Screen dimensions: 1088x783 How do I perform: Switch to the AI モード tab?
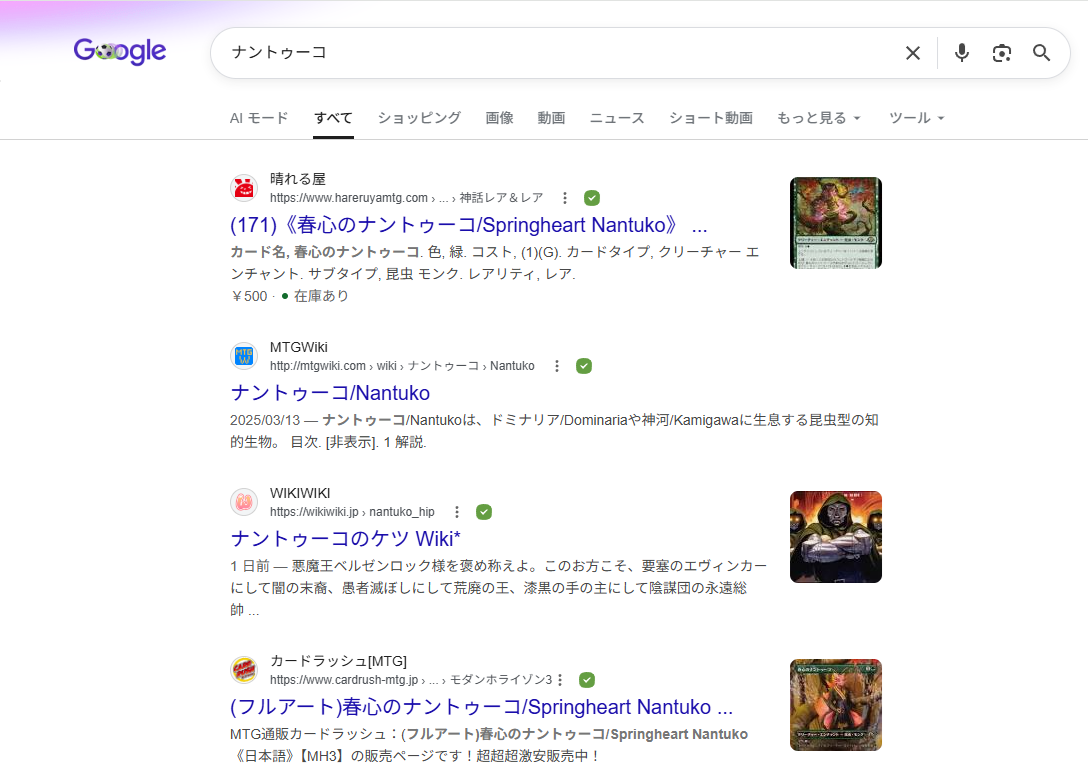pyautogui.click(x=259, y=118)
